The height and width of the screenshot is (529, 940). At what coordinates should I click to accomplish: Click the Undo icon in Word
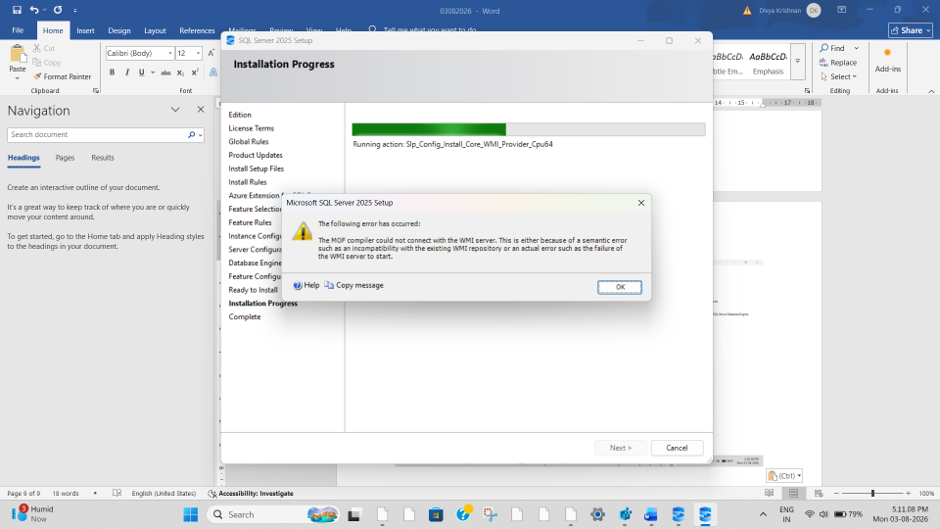click(34, 10)
